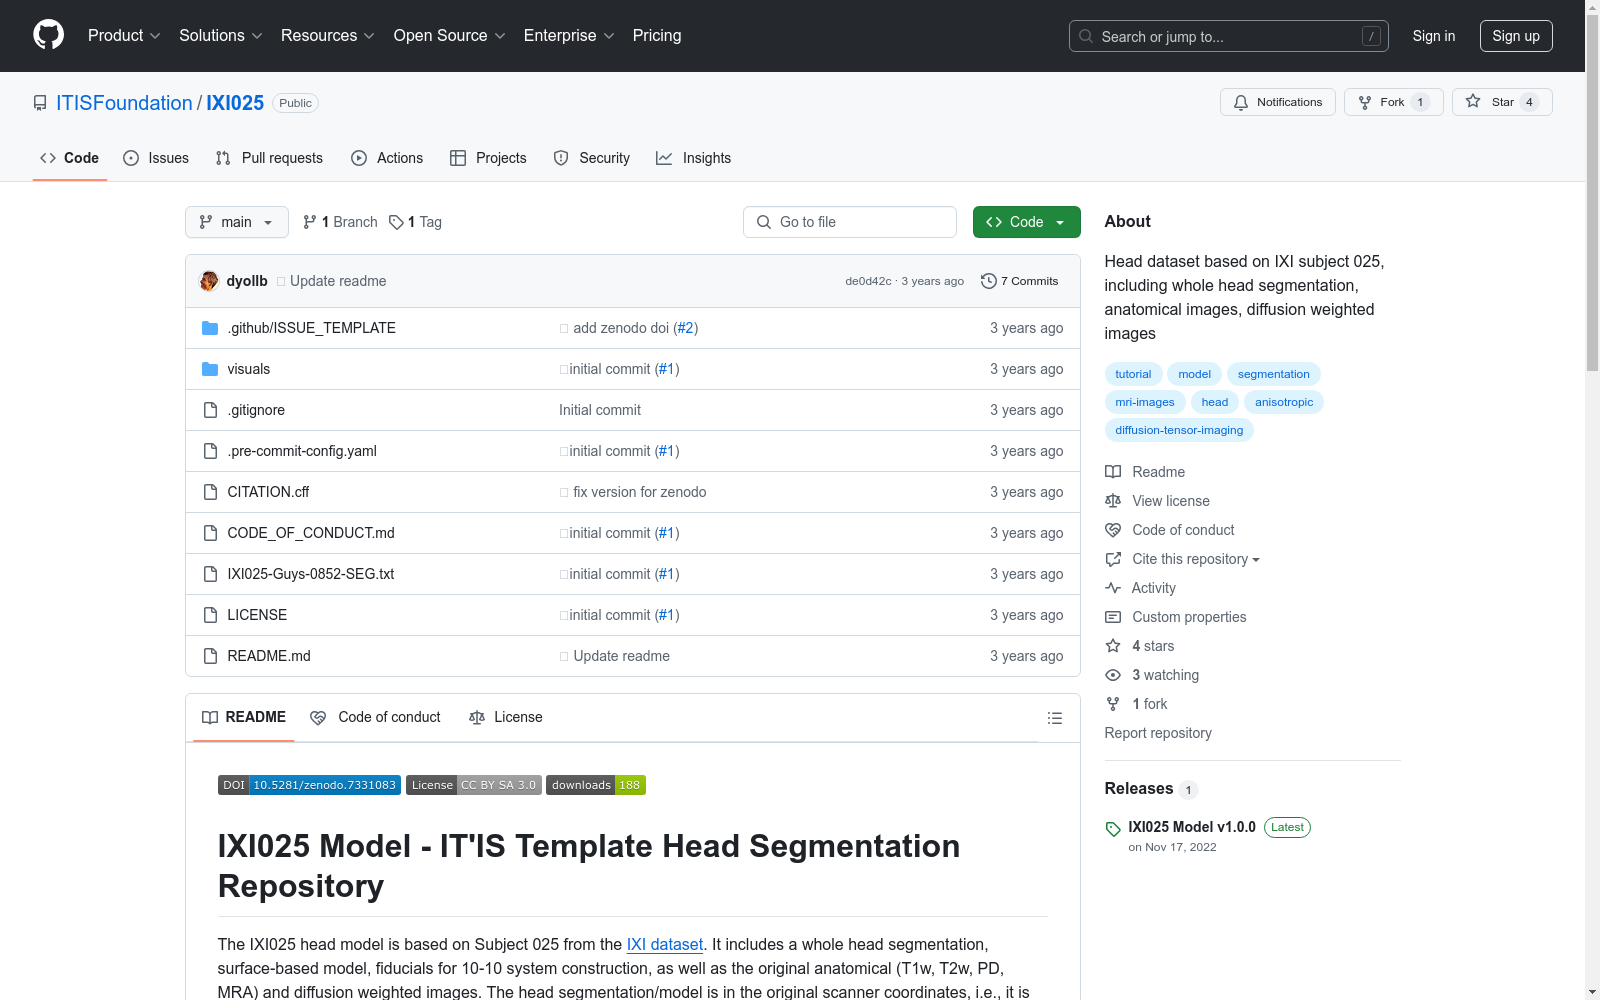
Task: Expand Cite this repository dropdown
Action: pos(1195,559)
